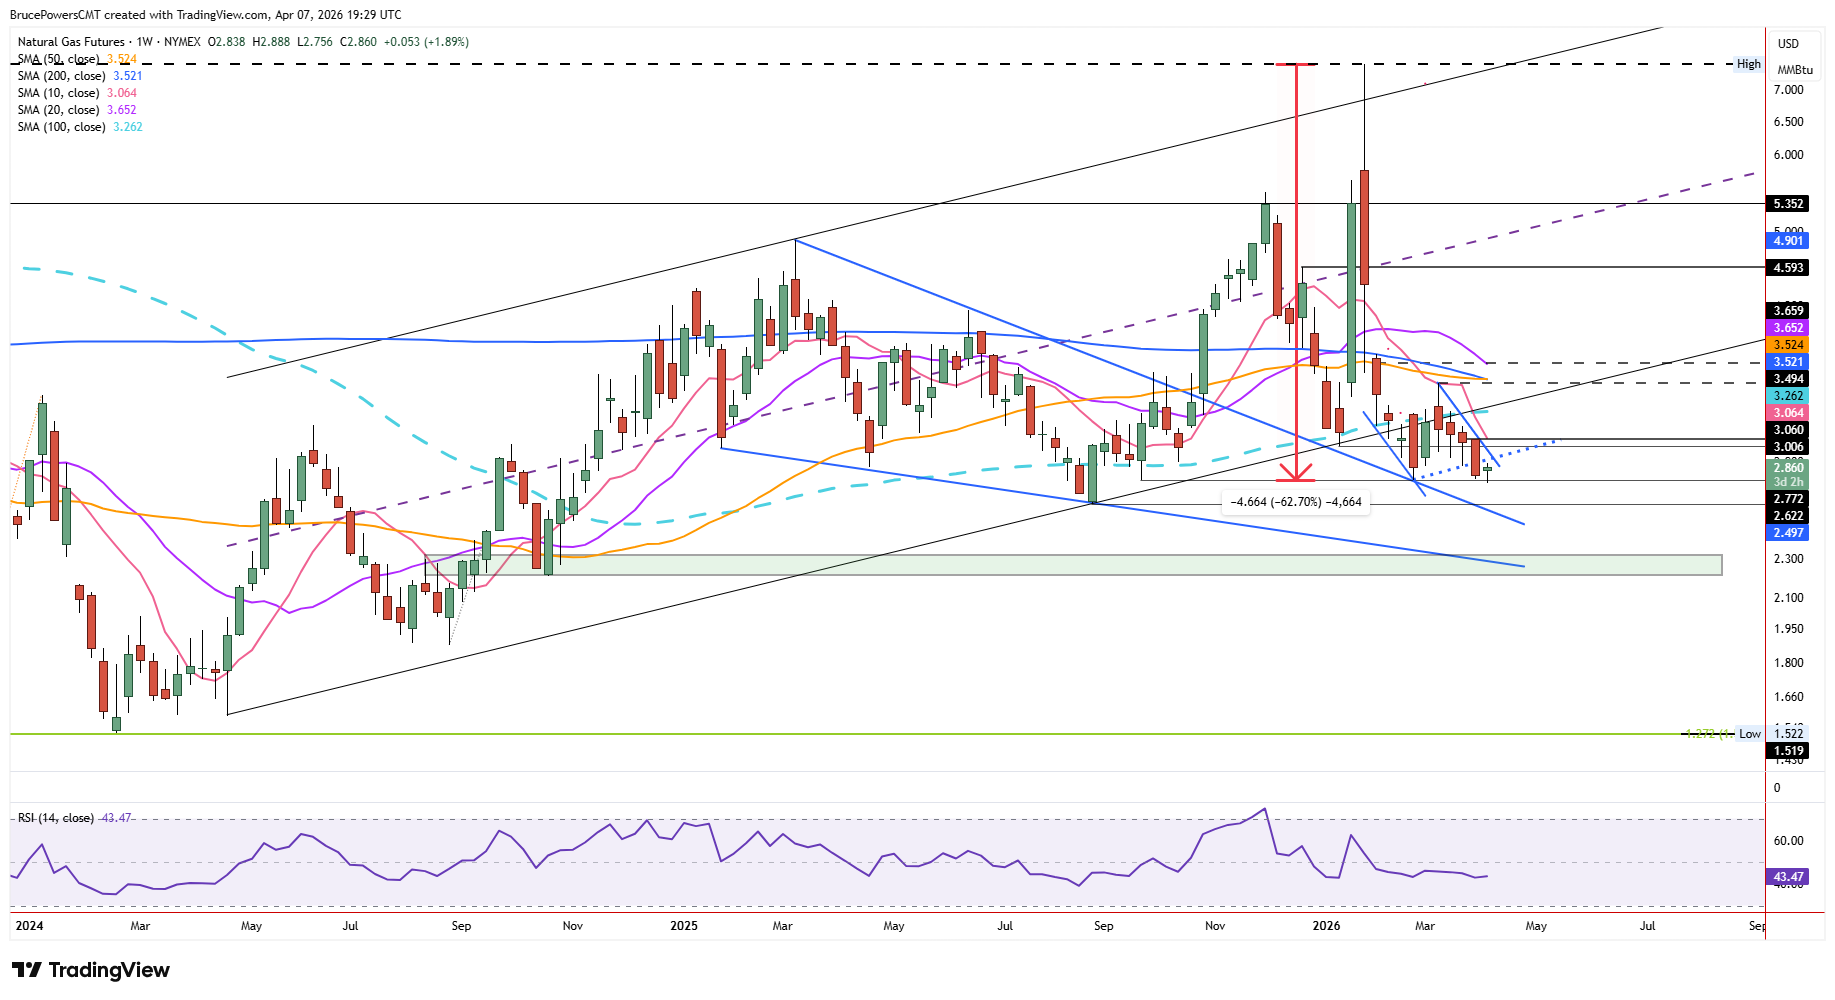Click the 2.300 tick on the price axis
This screenshot has height=1000, width=1835.
[1788, 559]
